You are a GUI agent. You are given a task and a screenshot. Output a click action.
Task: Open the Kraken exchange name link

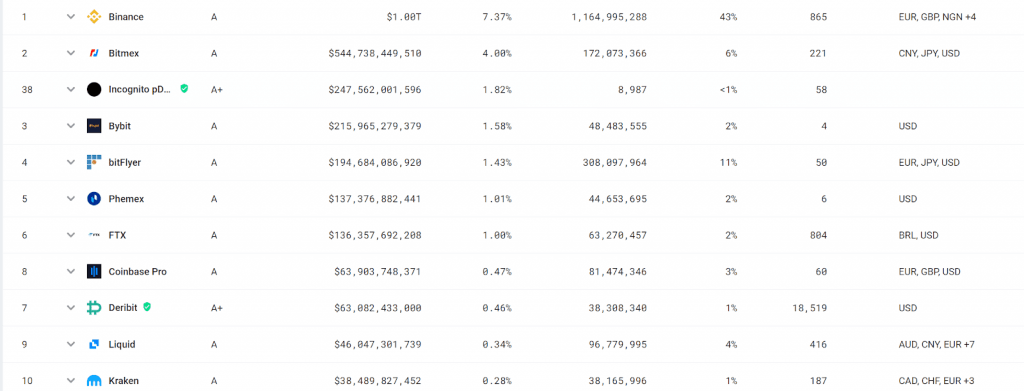(x=123, y=381)
